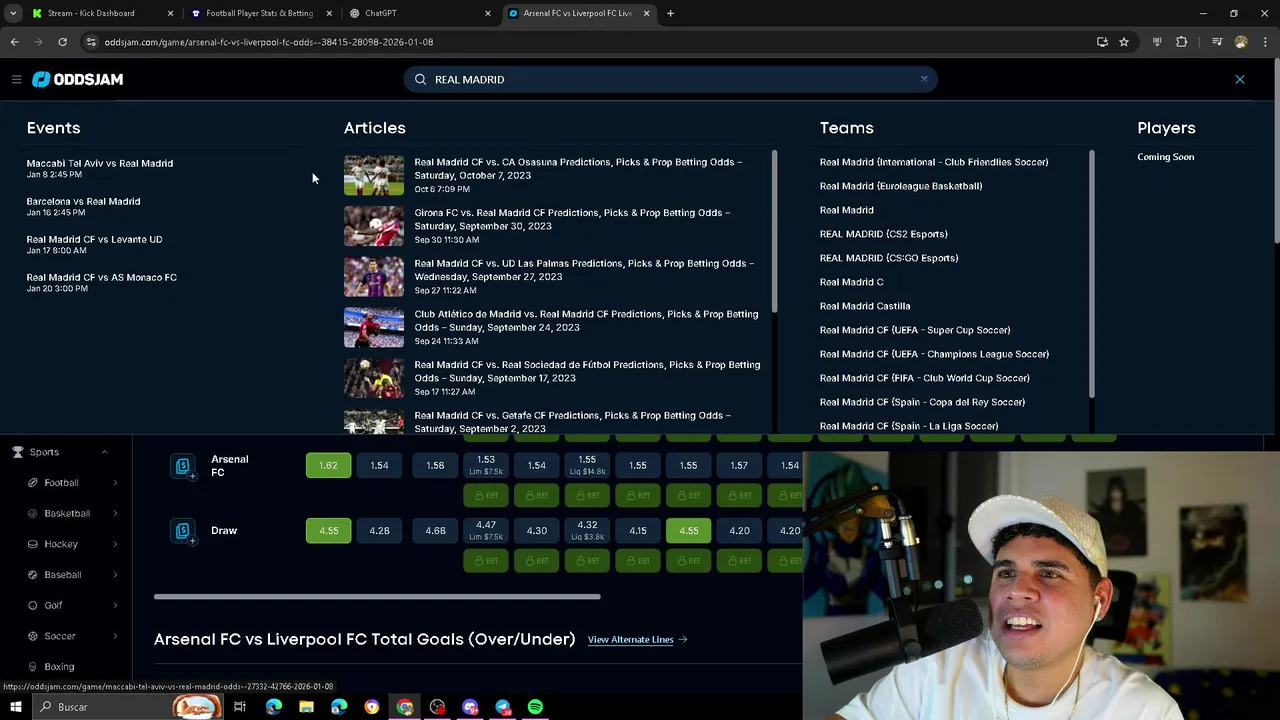Screen dimensions: 1280x720
Task: Click Arsenal FC 1.53 limit odds cell
Action: pos(486,465)
